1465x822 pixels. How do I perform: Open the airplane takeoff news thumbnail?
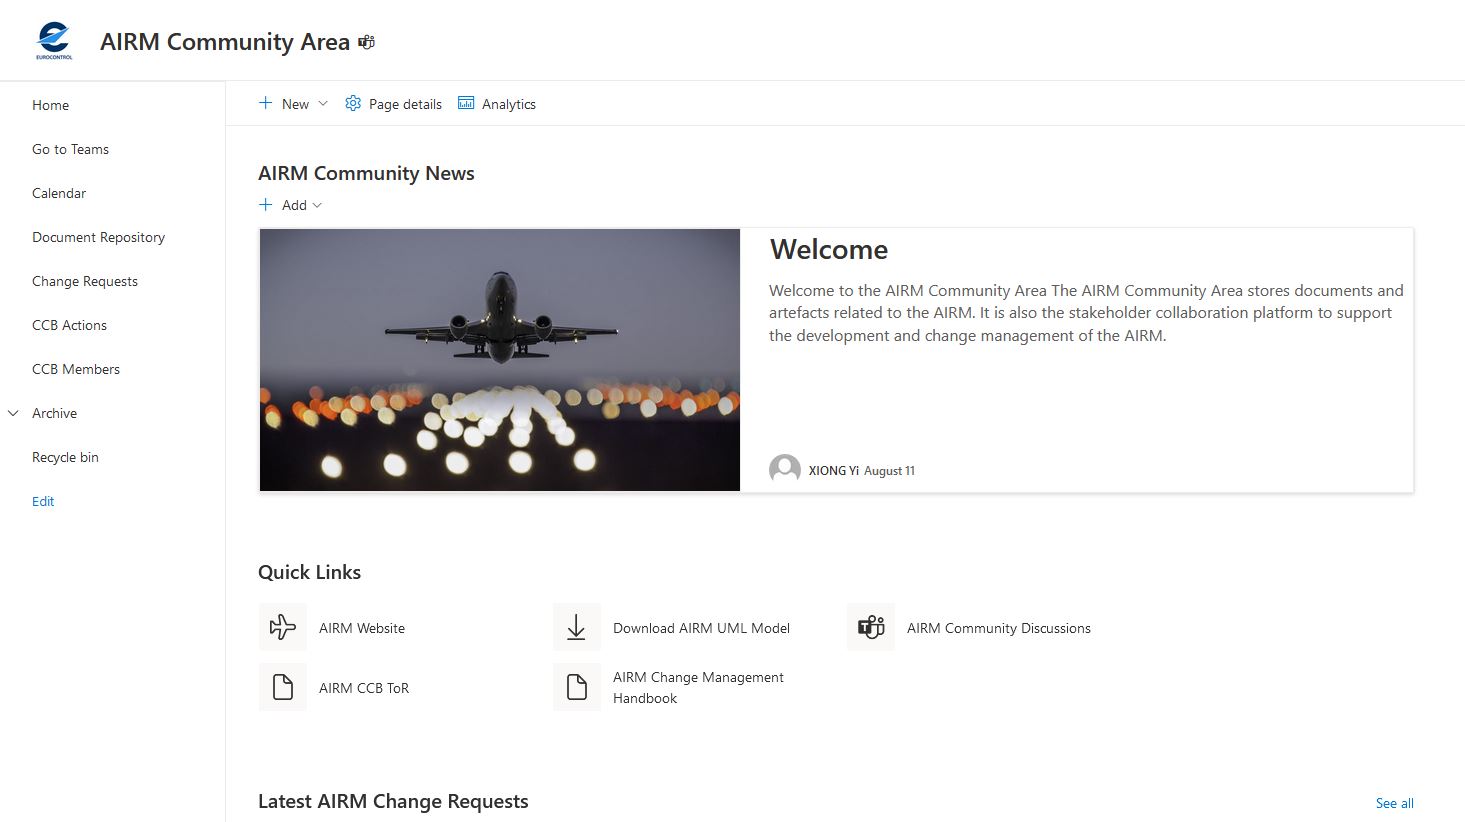pos(500,360)
